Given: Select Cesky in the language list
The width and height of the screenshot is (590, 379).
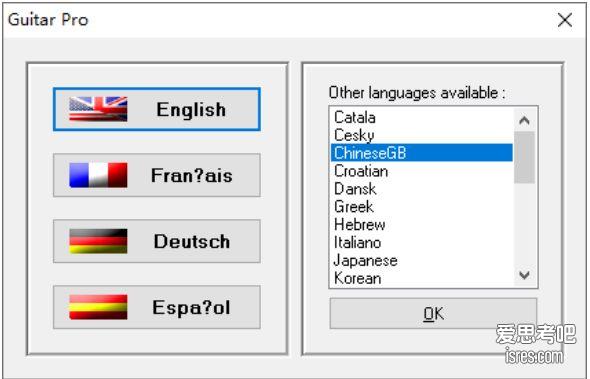Looking at the screenshot, I should (421, 135).
